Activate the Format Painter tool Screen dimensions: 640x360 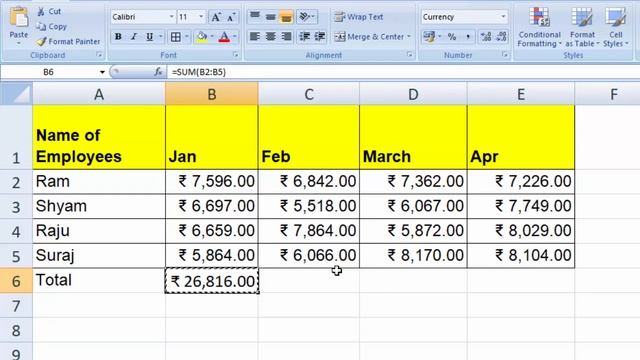[68, 42]
